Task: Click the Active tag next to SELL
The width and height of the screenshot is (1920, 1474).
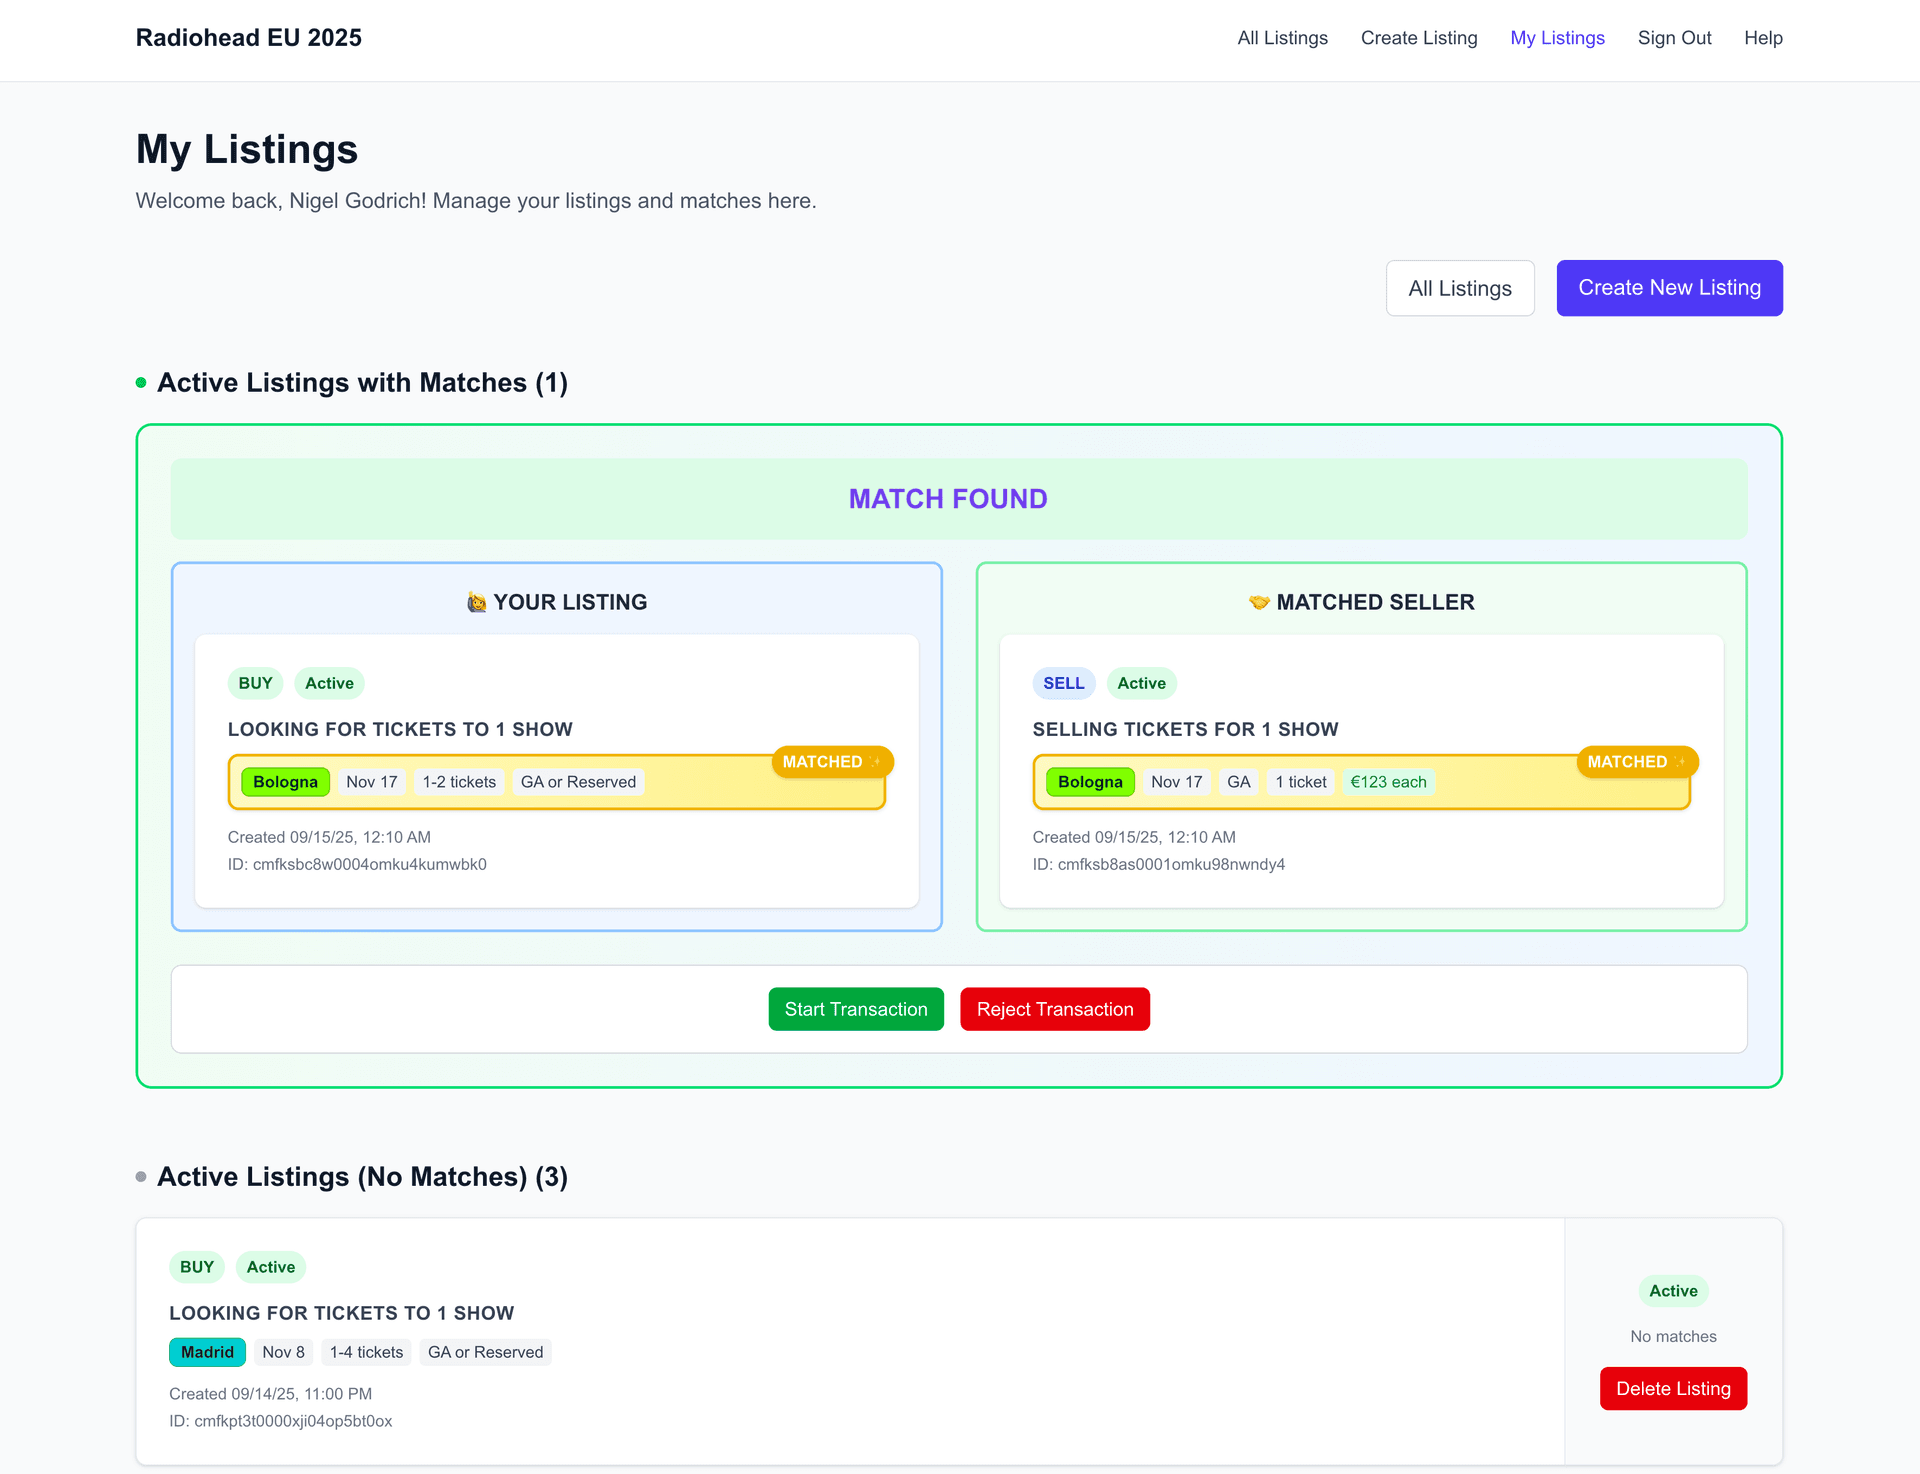Action: coord(1141,683)
